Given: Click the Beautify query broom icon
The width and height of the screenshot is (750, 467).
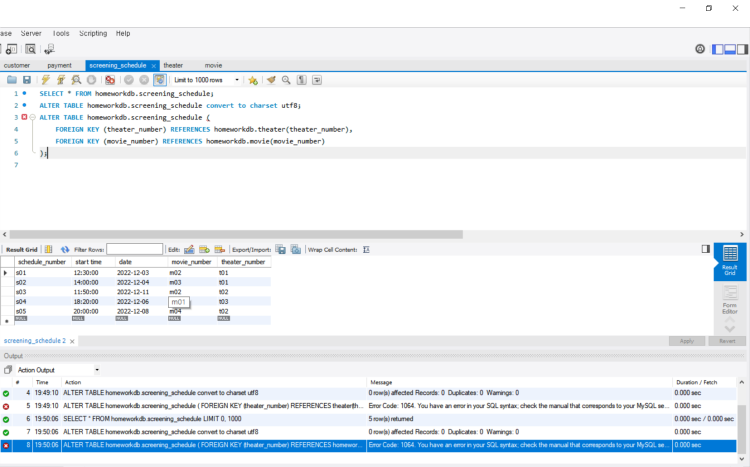Looking at the screenshot, I should (x=270, y=80).
